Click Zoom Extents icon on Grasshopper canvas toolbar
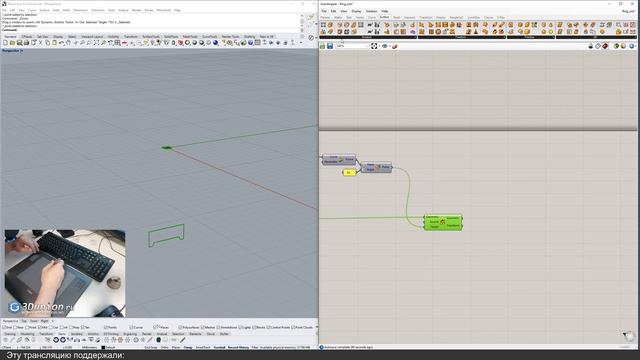This screenshot has height=360, width=640. [x=374, y=46]
